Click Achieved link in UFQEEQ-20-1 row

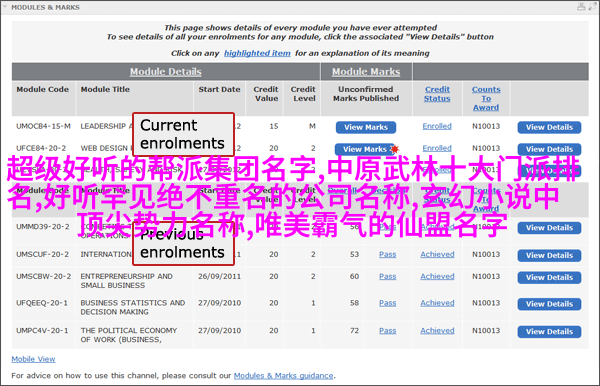point(437,303)
